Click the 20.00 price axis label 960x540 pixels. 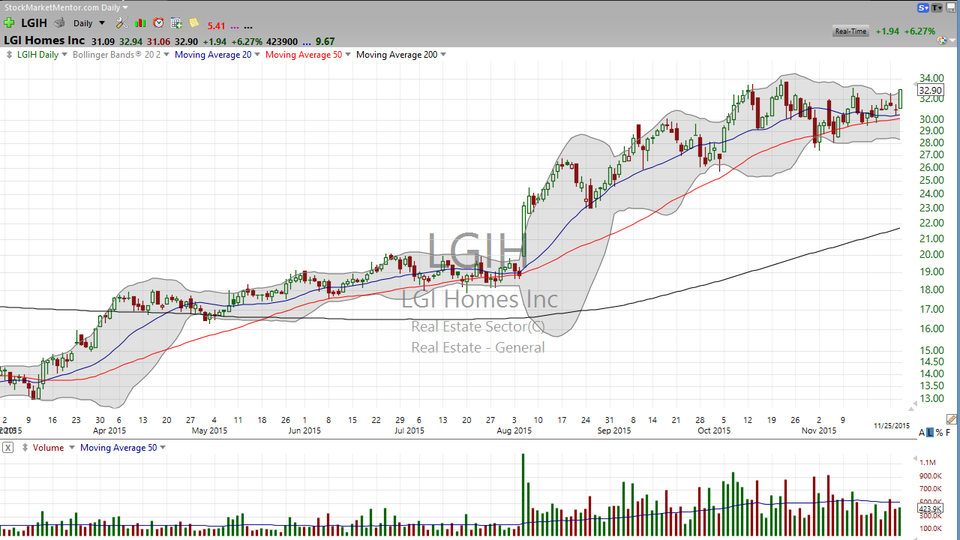coord(931,255)
